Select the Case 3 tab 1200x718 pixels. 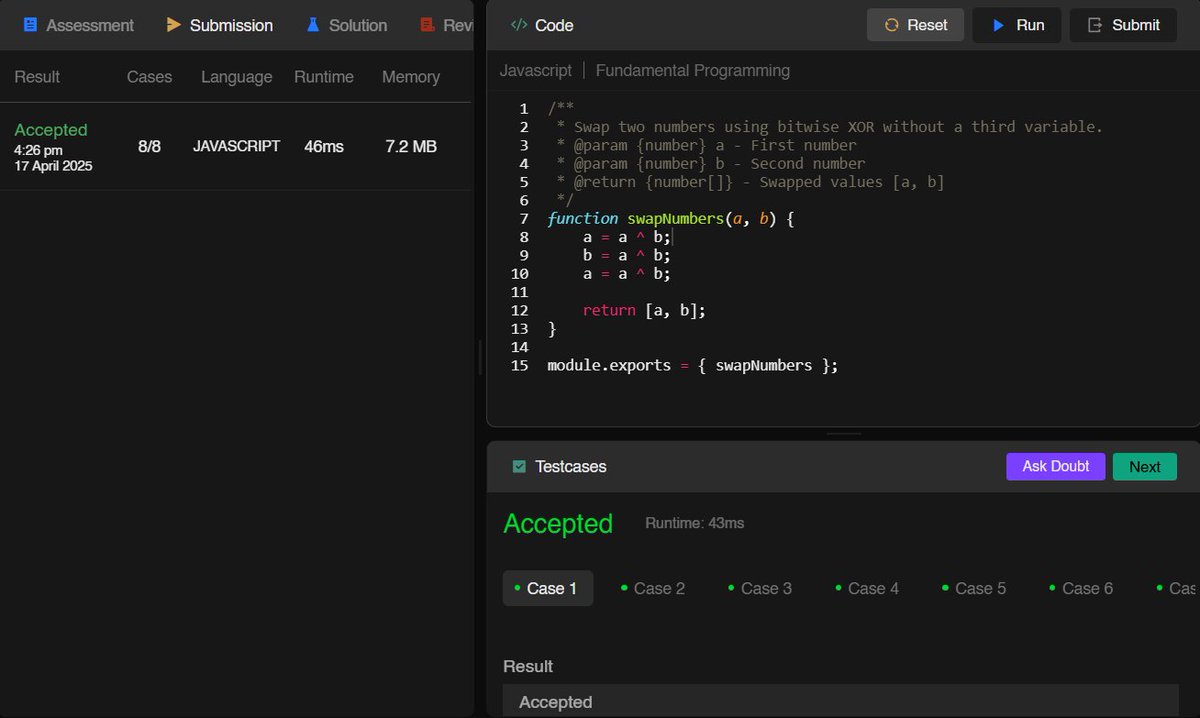click(x=760, y=588)
